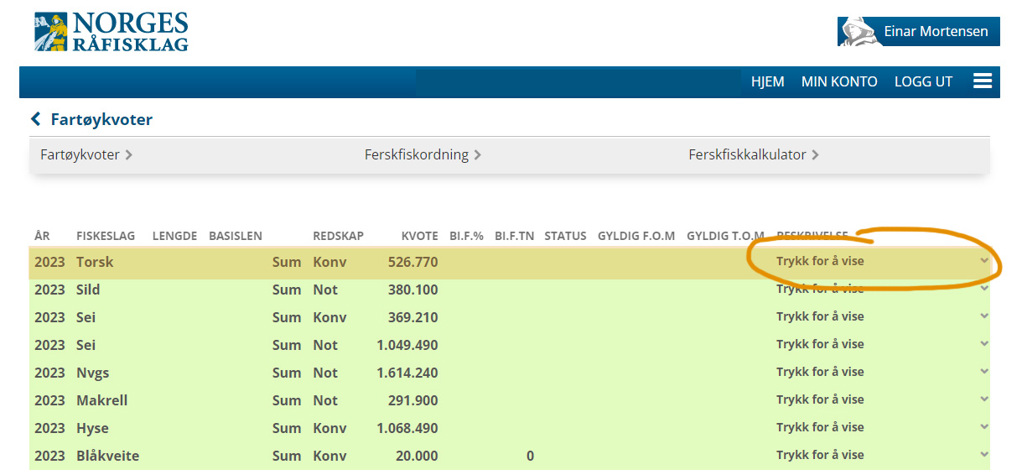Viewport: 1022px width, 474px height.
Task: Click the back arrow beside Fartøykvoter heading
Action: coord(37,120)
